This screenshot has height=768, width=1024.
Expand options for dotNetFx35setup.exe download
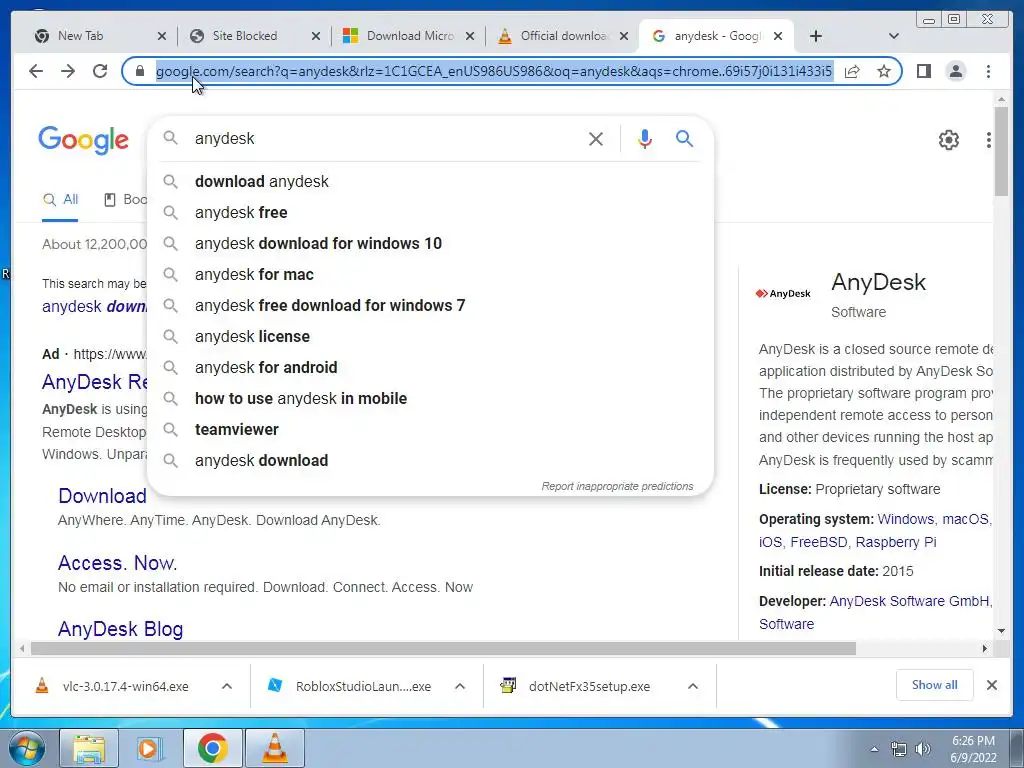point(693,686)
